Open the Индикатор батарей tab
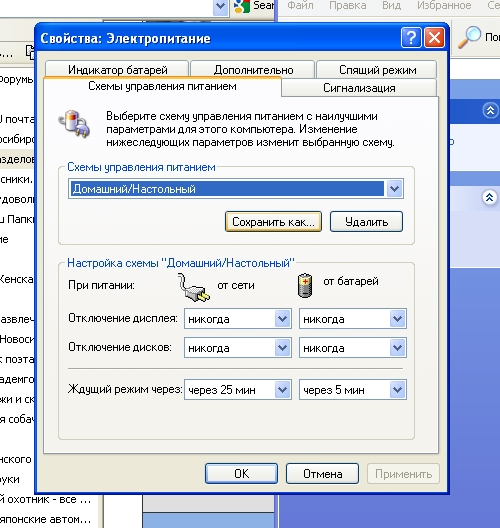 coord(117,69)
